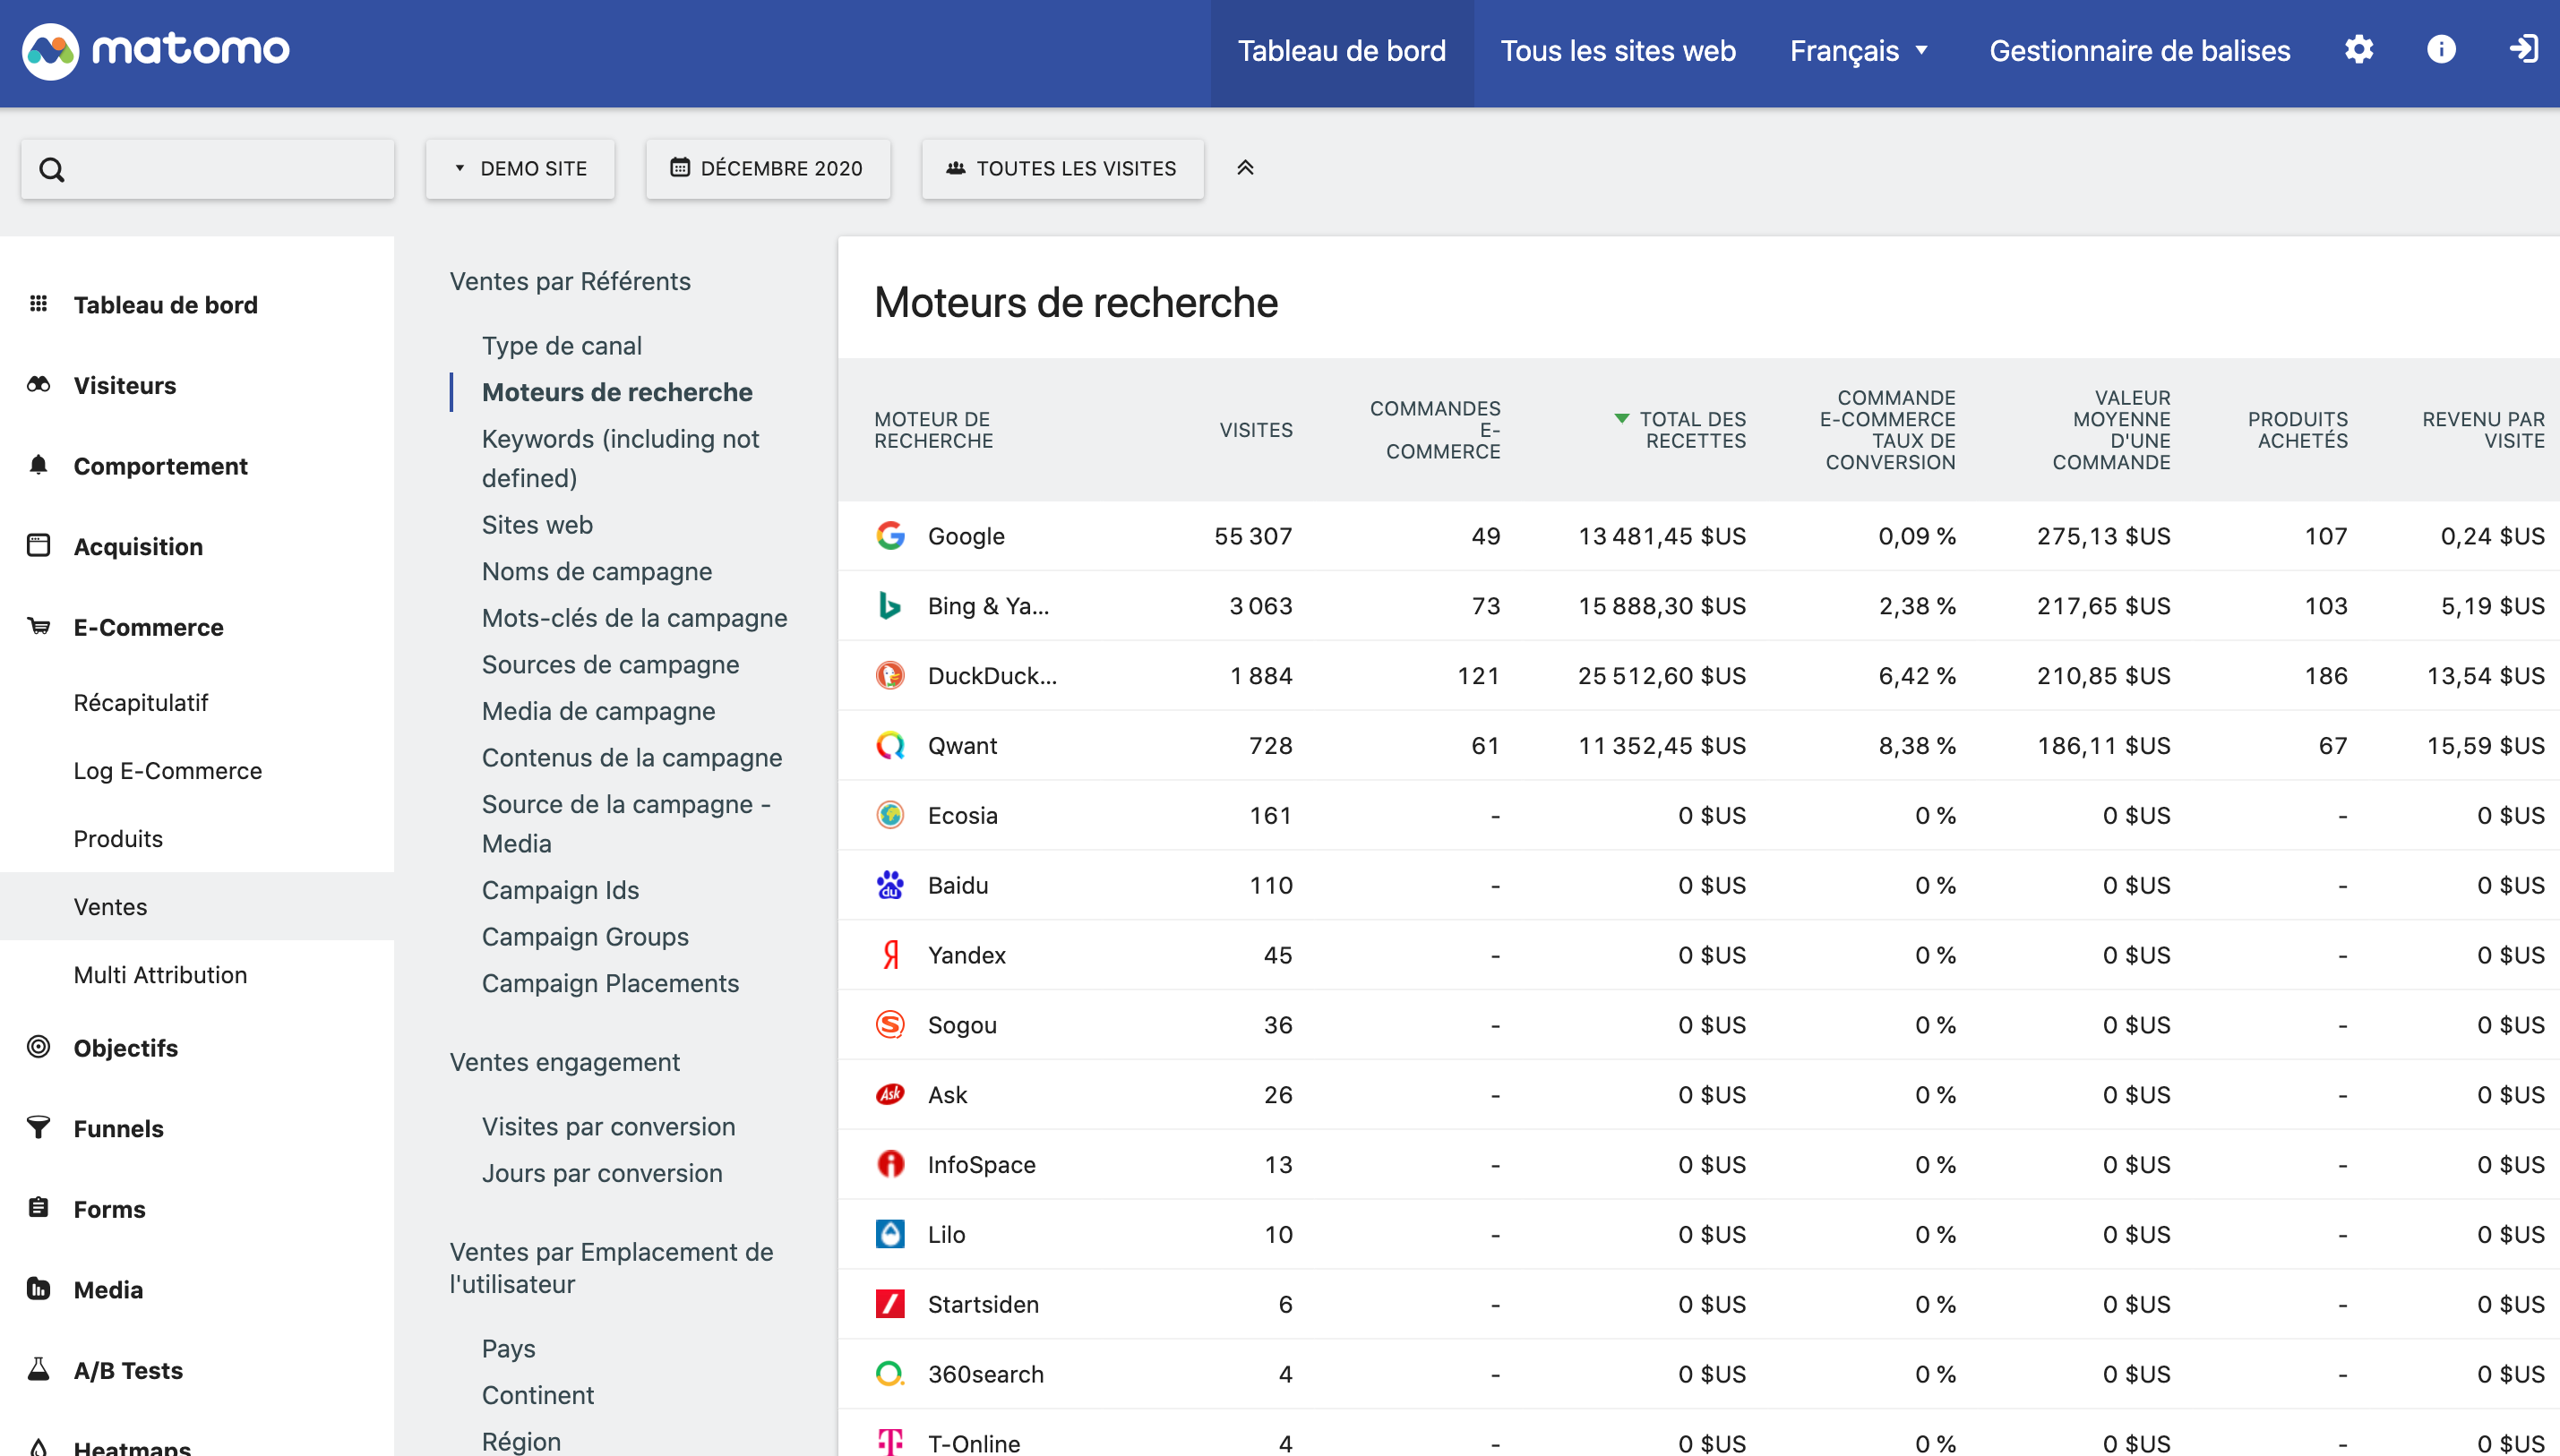Open the Décembre 2020 date picker
2560x1456 pixels.
(x=767, y=168)
